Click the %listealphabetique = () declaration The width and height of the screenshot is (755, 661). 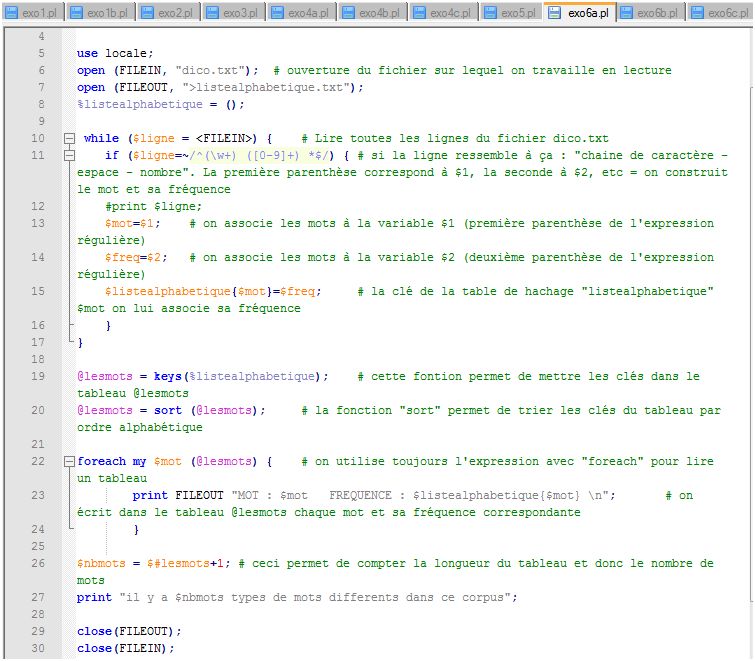pos(160,104)
